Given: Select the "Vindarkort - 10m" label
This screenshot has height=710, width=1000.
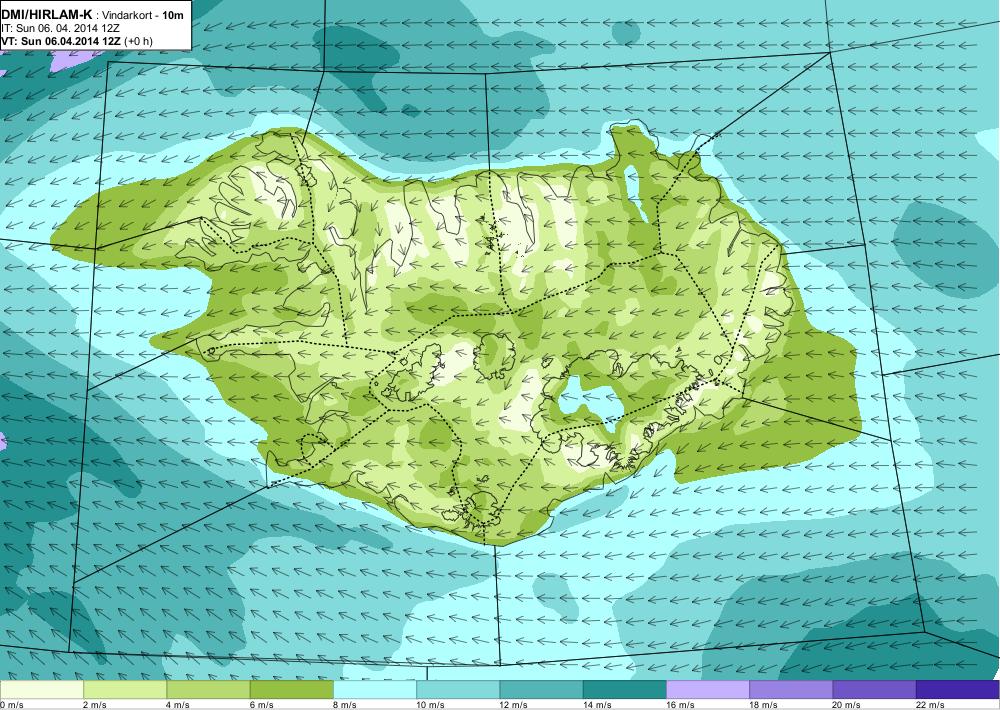Looking at the screenshot, I should point(144,15).
